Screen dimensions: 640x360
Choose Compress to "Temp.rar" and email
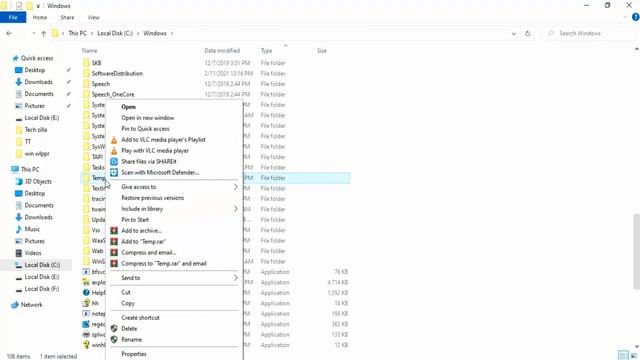click(x=164, y=264)
